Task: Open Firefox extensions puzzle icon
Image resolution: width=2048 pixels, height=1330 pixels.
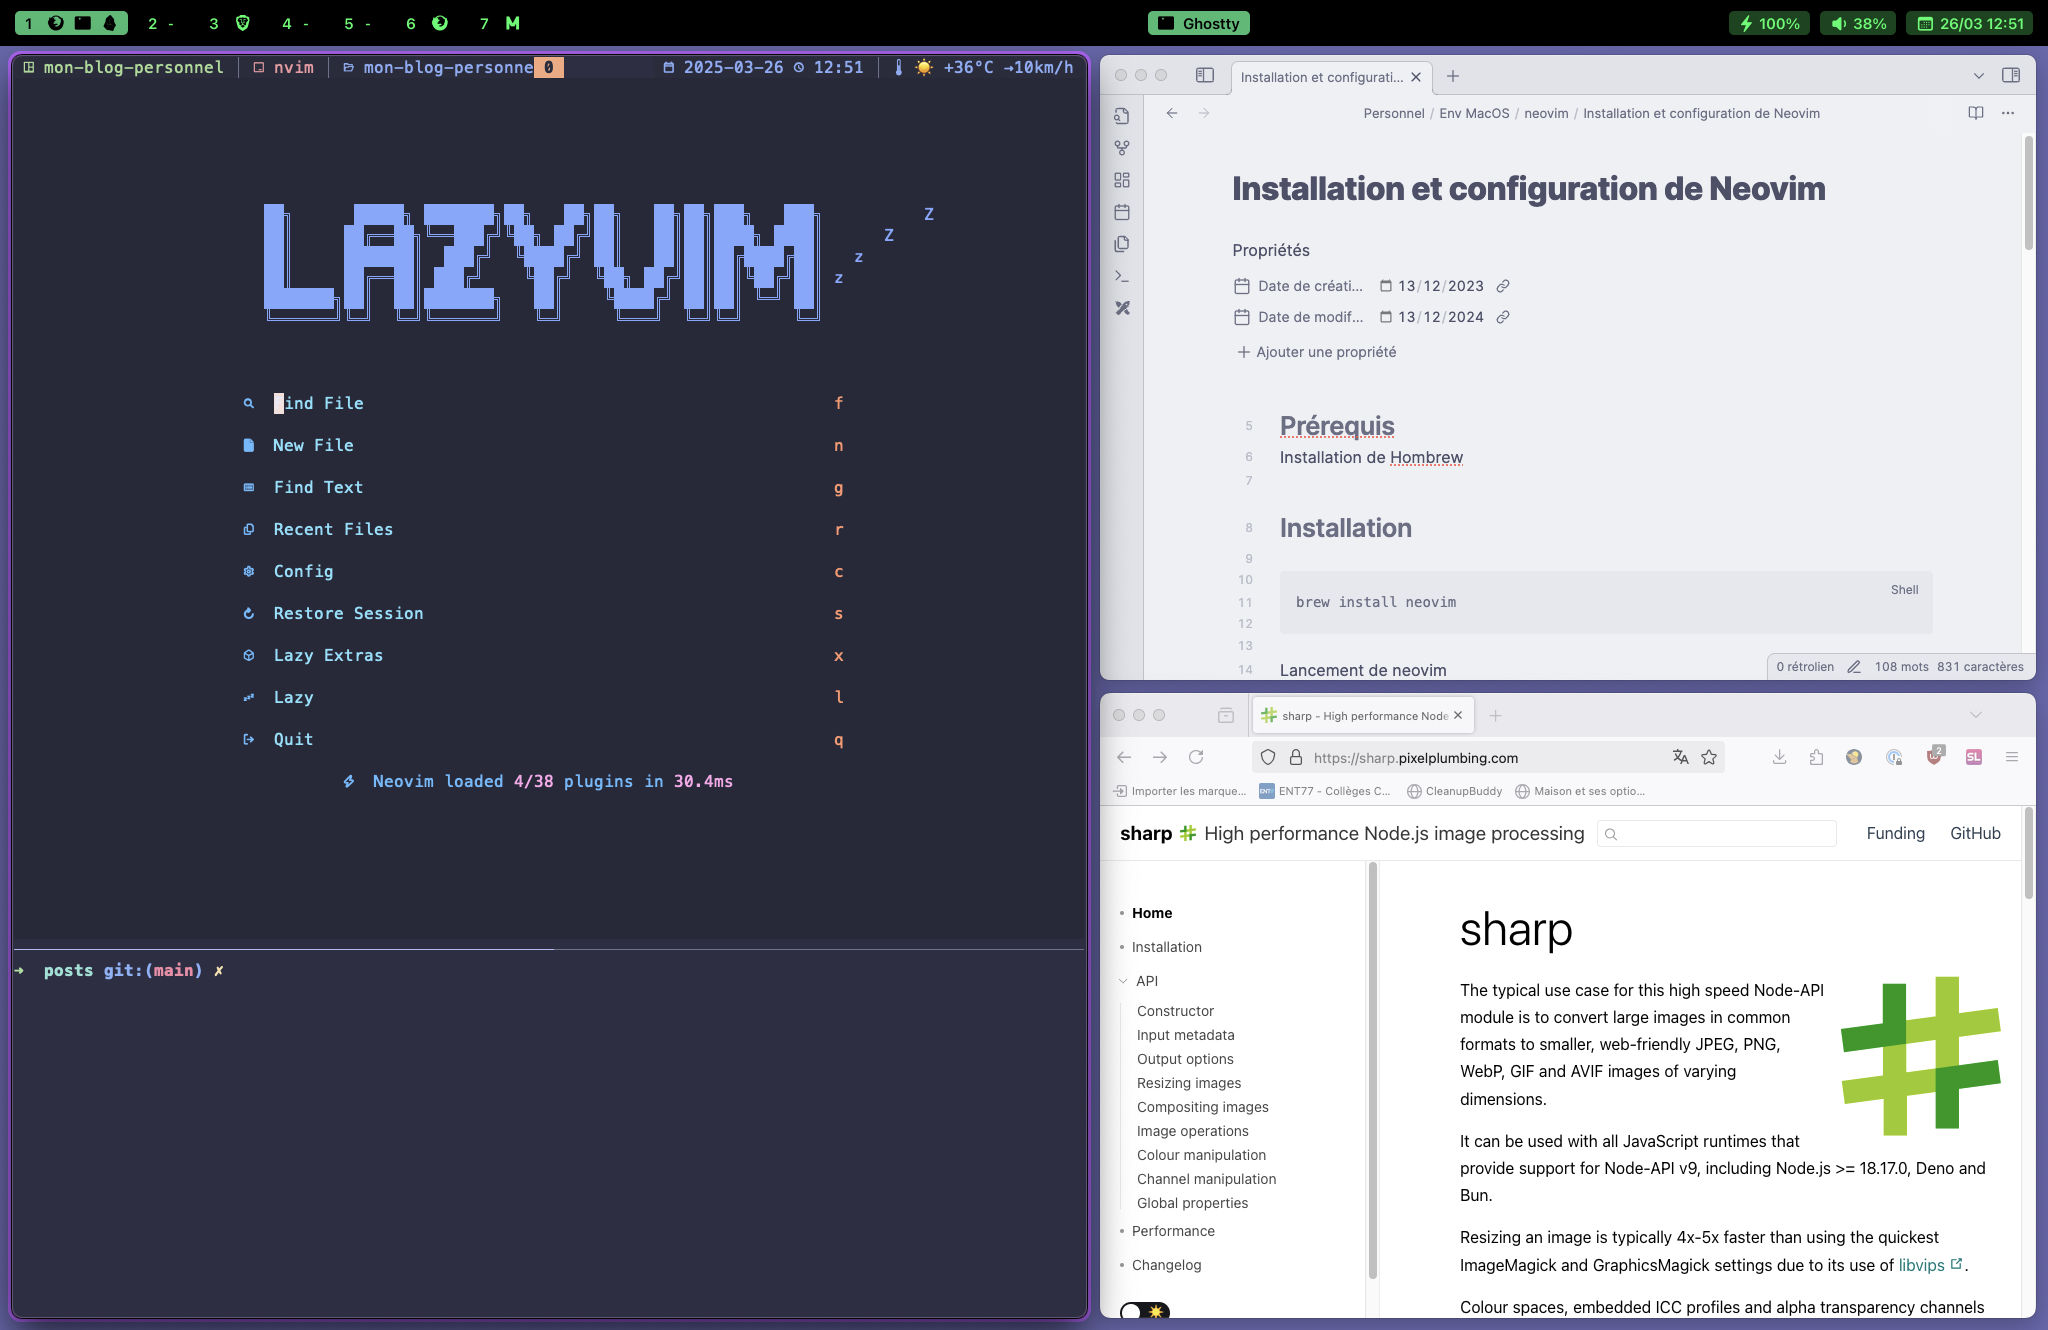Action: coord(1816,757)
